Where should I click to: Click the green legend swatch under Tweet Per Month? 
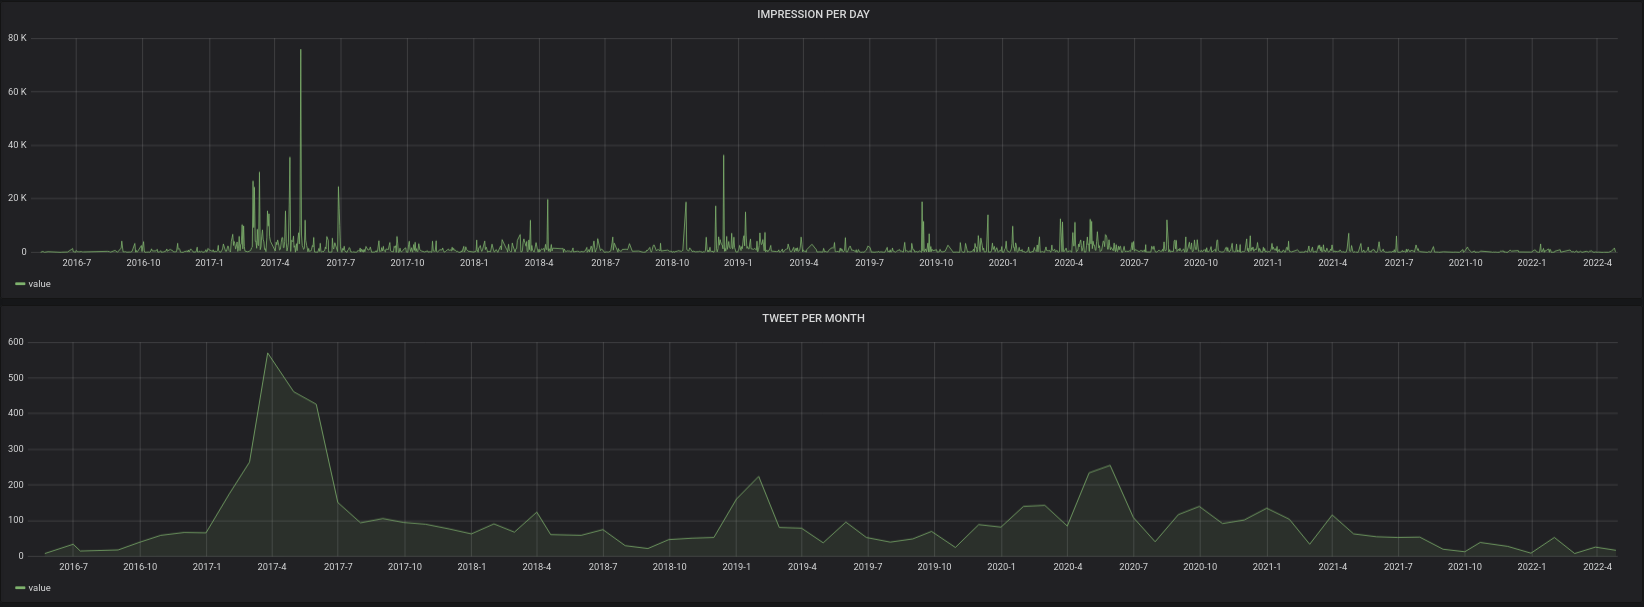20,588
